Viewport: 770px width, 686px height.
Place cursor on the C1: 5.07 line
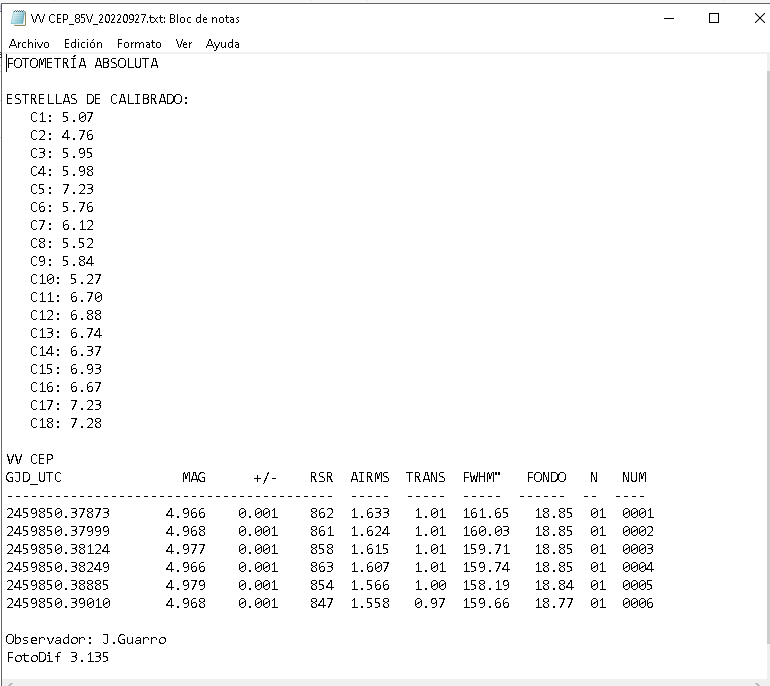[x=62, y=117]
